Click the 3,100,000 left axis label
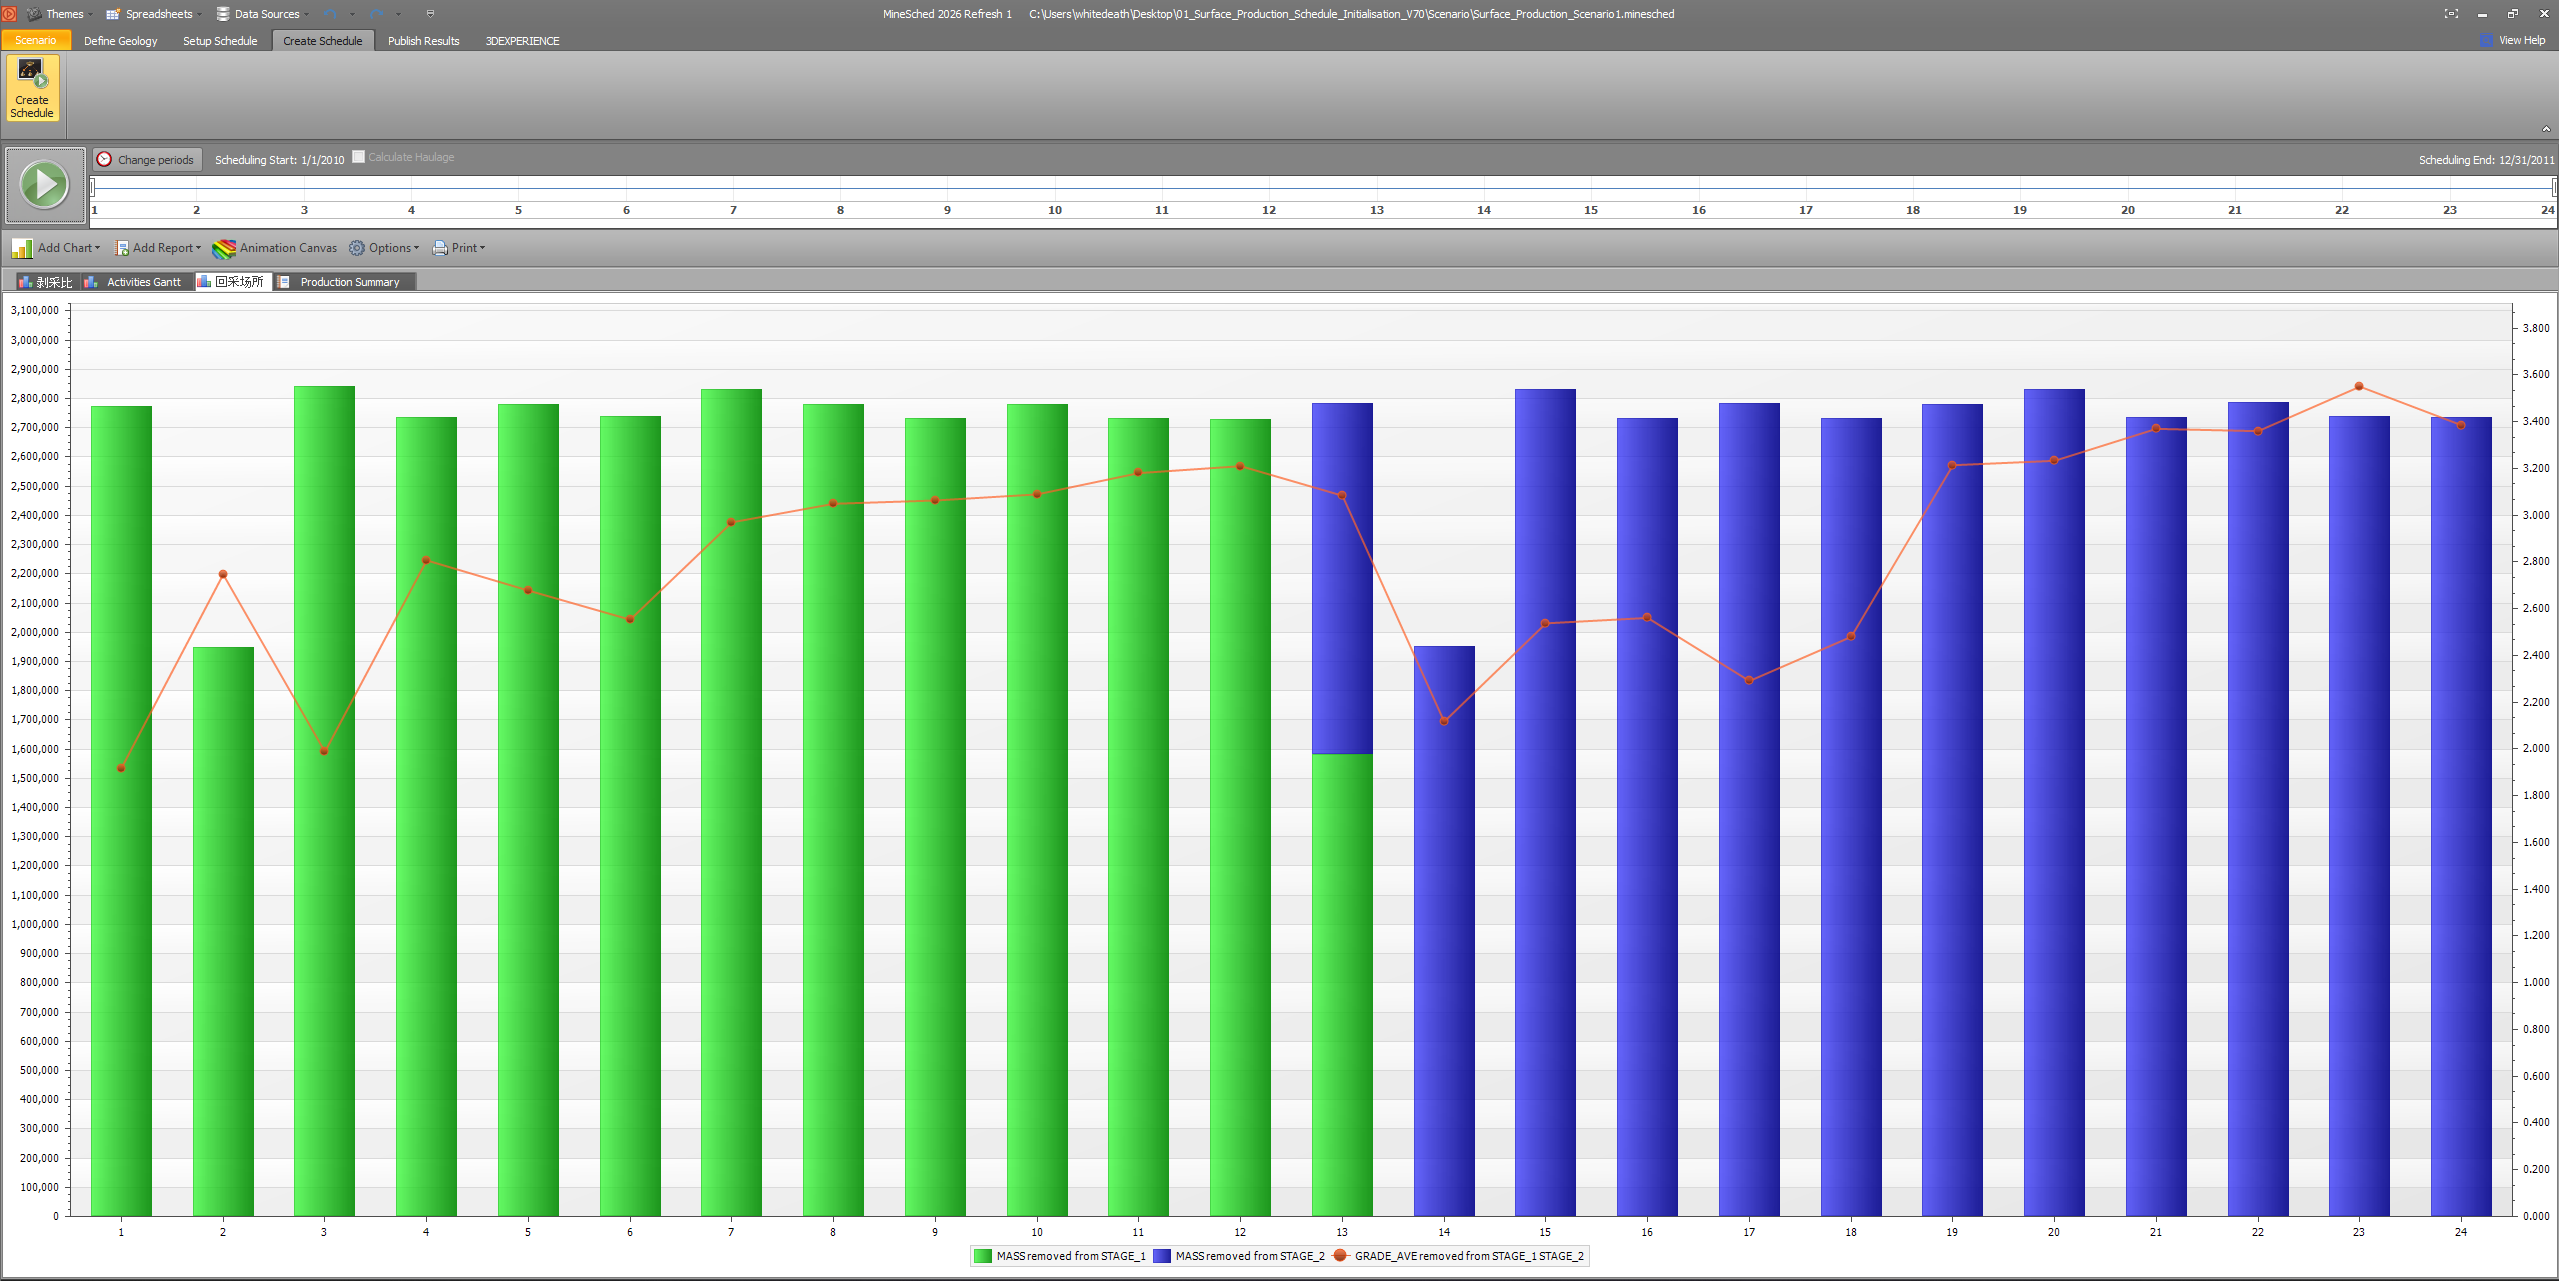Viewport: 2559px width, 1281px height. [x=34, y=311]
